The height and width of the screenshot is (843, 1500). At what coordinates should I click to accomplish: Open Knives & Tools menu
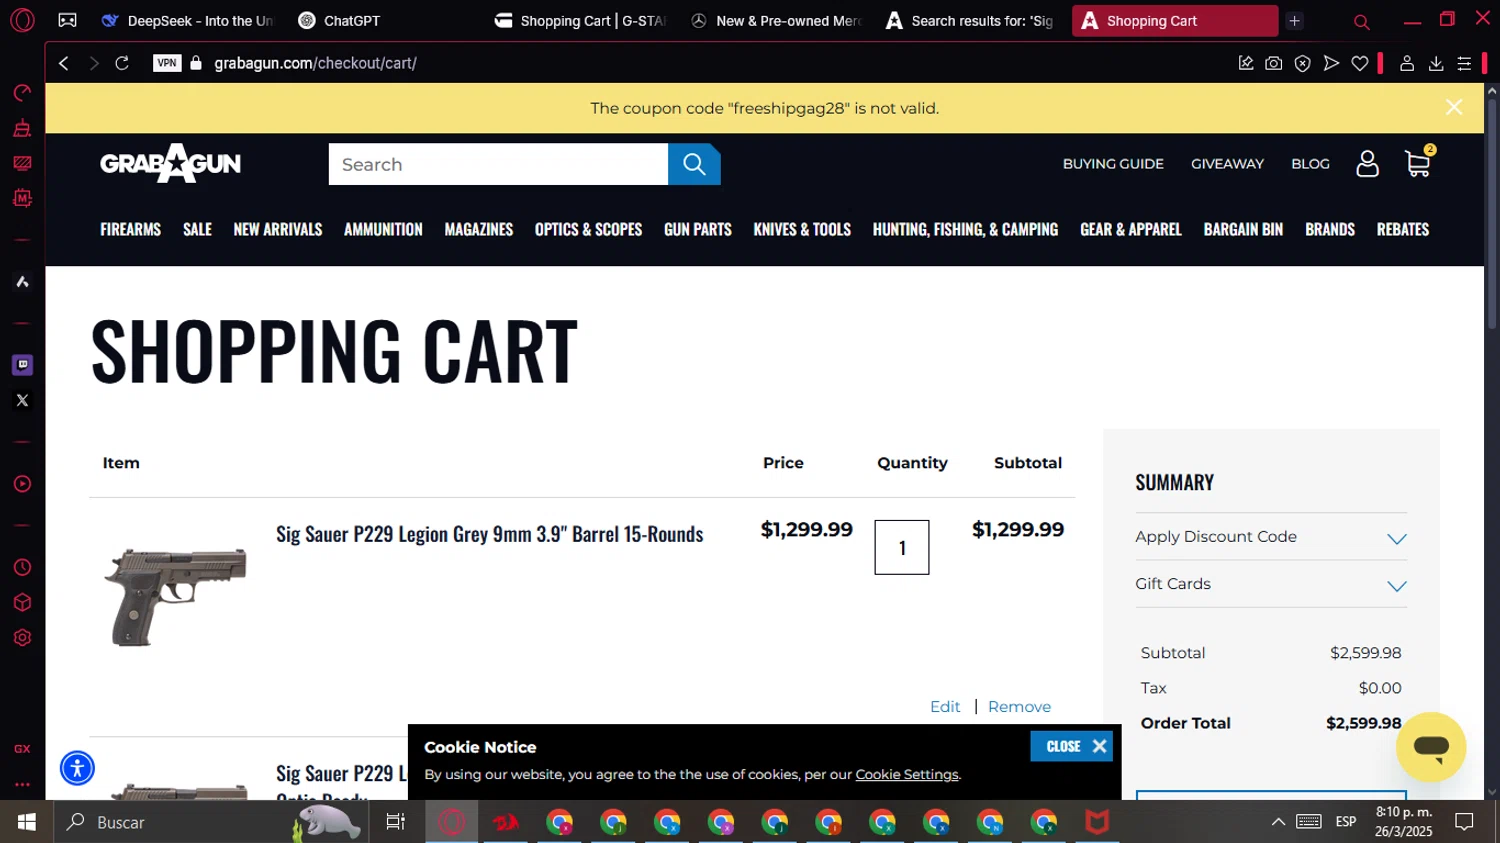[x=802, y=229]
